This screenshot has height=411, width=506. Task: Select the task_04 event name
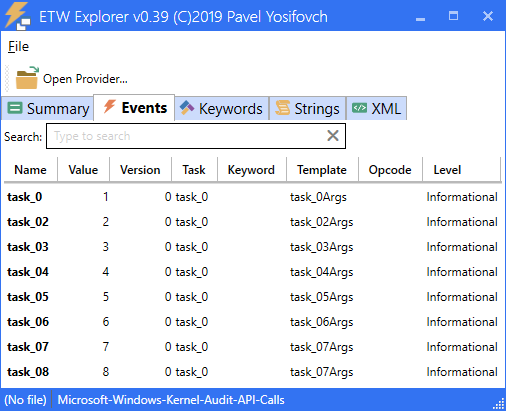tap(28, 272)
